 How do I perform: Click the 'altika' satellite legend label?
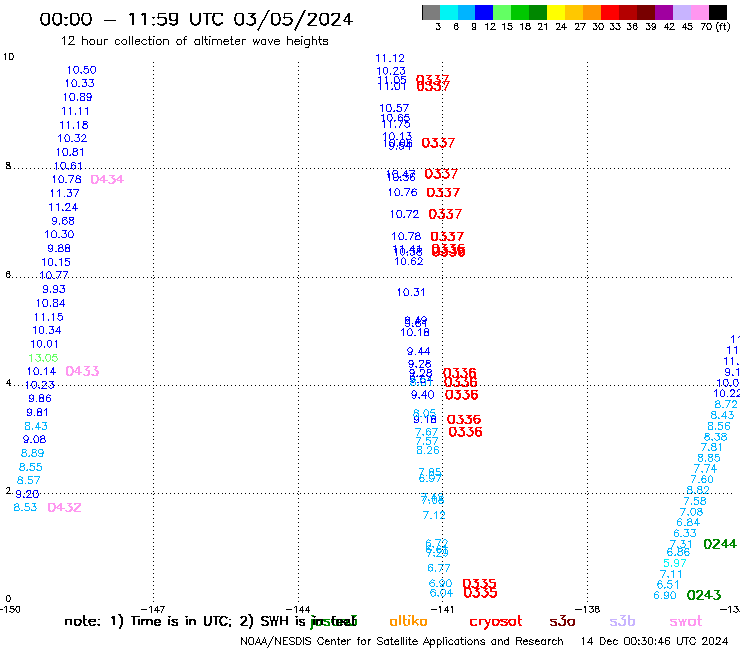point(408,621)
